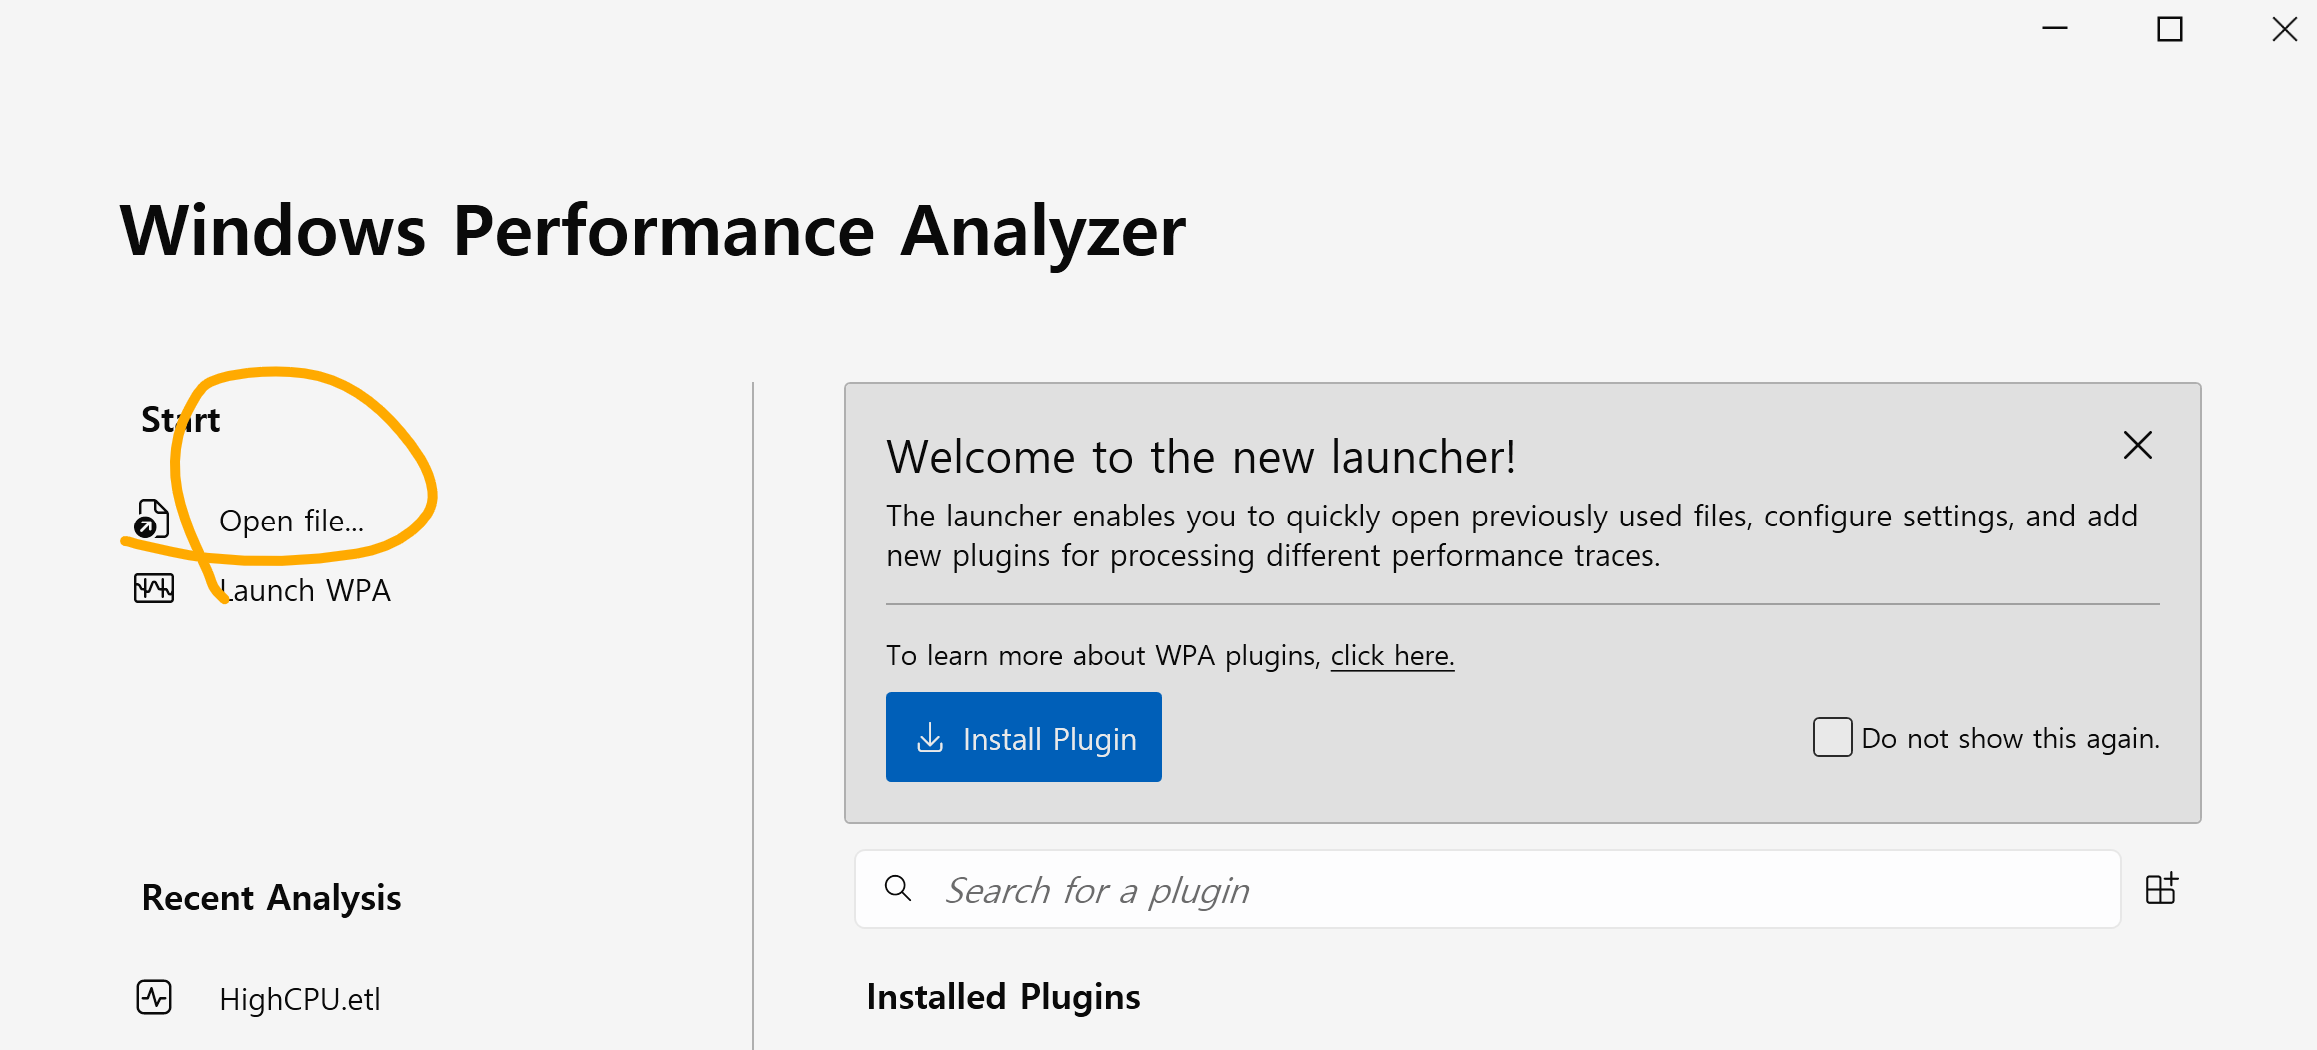Viewport: 2317px width, 1050px height.
Task: Click the add plugin grid icon
Action: [x=2161, y=888]
